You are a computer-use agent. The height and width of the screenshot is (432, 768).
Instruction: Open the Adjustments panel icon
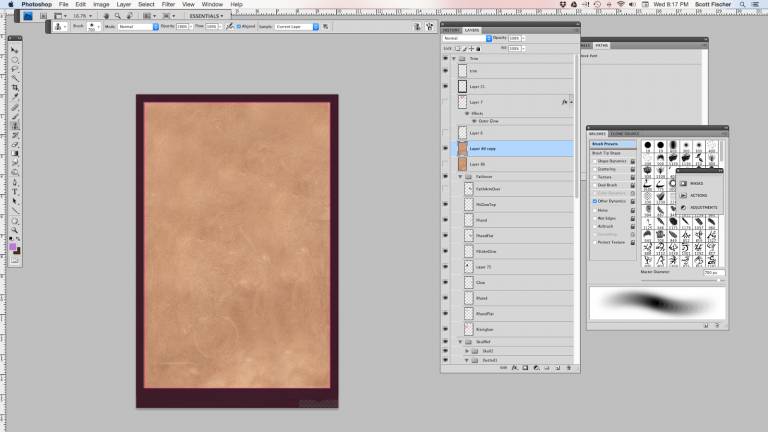point(684,209)
